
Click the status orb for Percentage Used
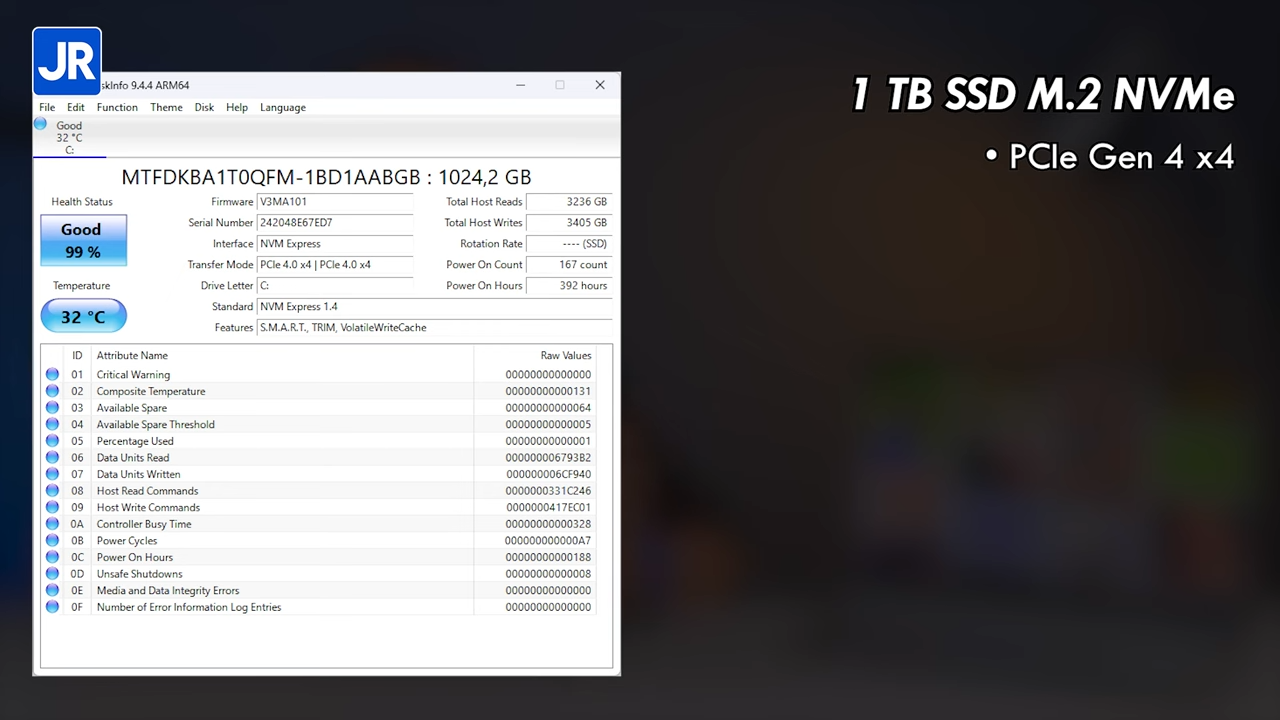tap(52, 441)
